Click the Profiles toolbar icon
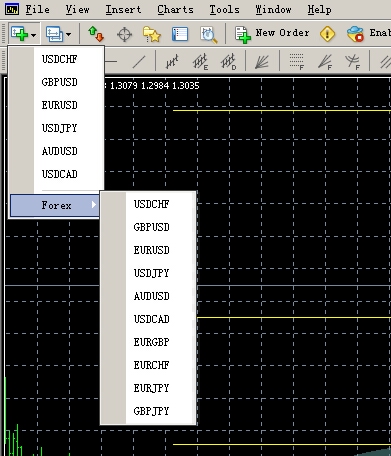This screenshot has width=391, height=456. pos(55,34)
